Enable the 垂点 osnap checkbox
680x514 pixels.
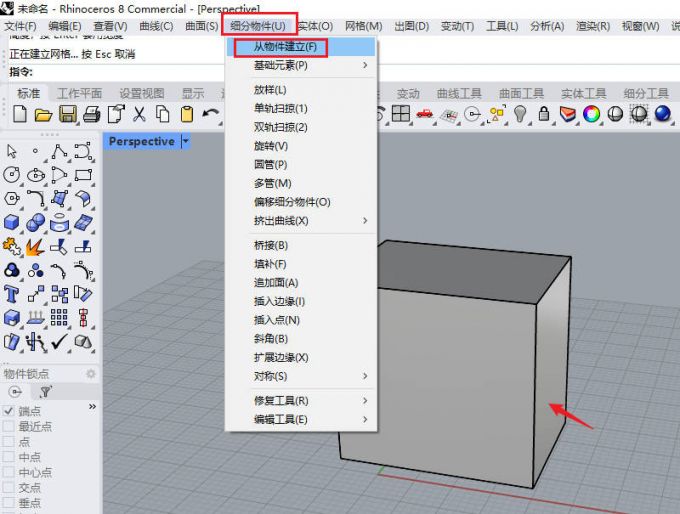click(8, 503)
